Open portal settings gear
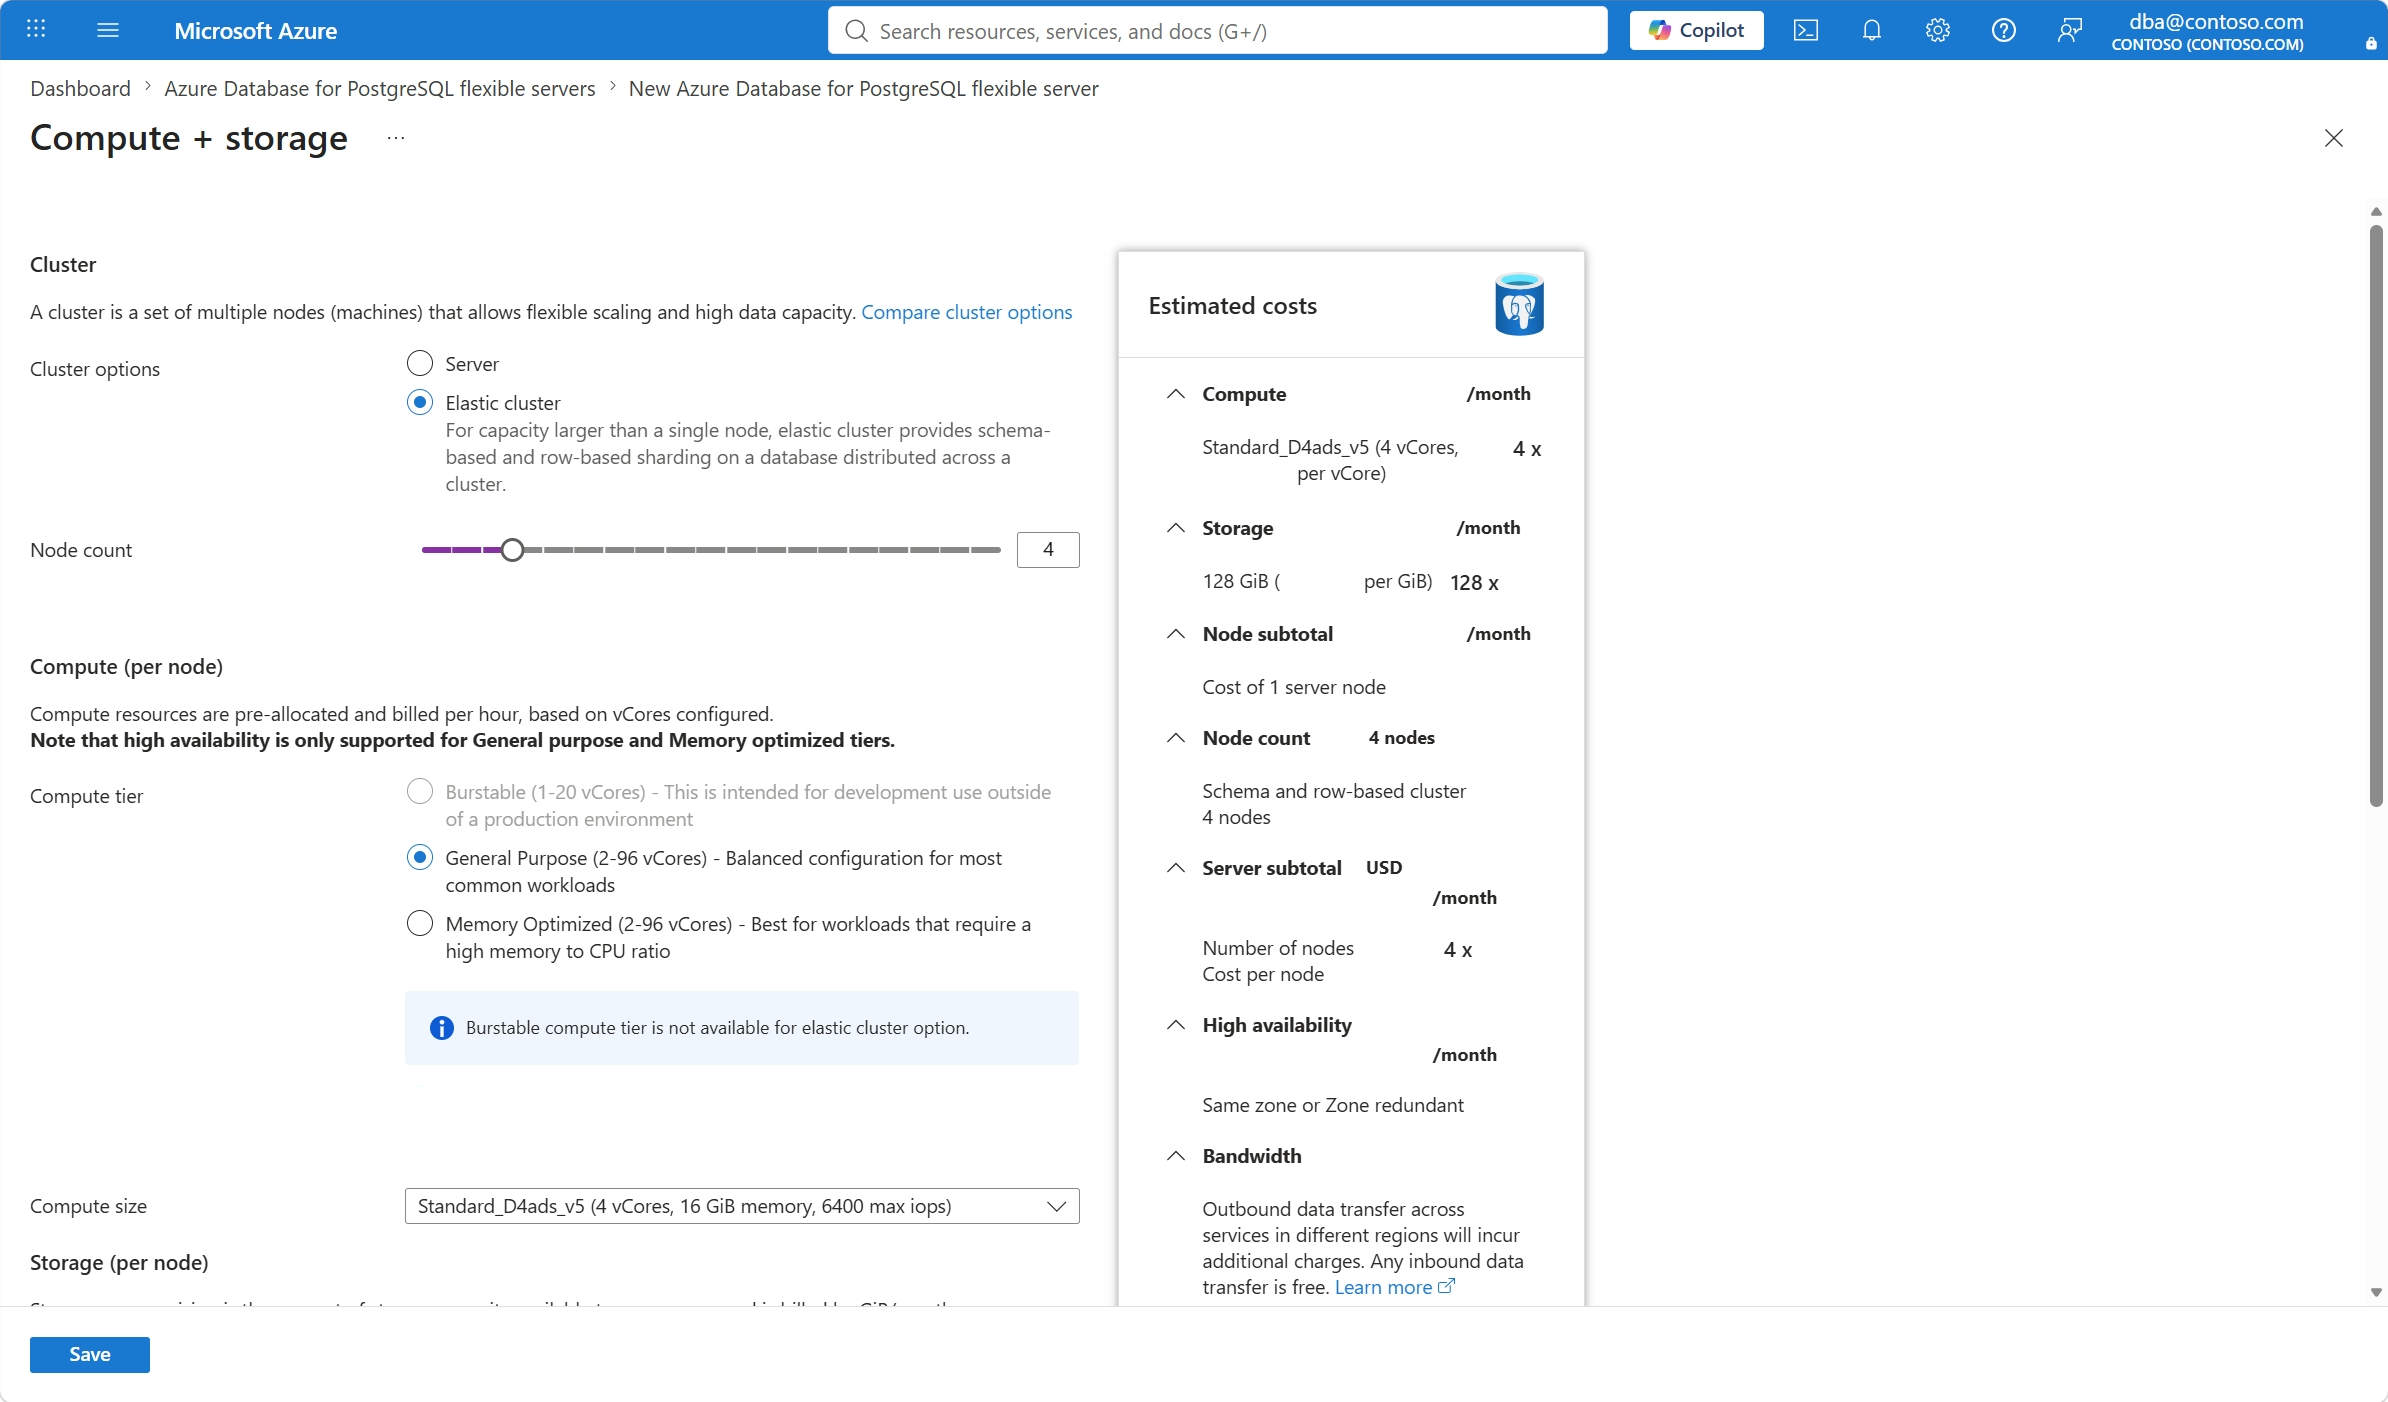Viewport: 2388px width, 1402px height. [x=1938, y=30]
